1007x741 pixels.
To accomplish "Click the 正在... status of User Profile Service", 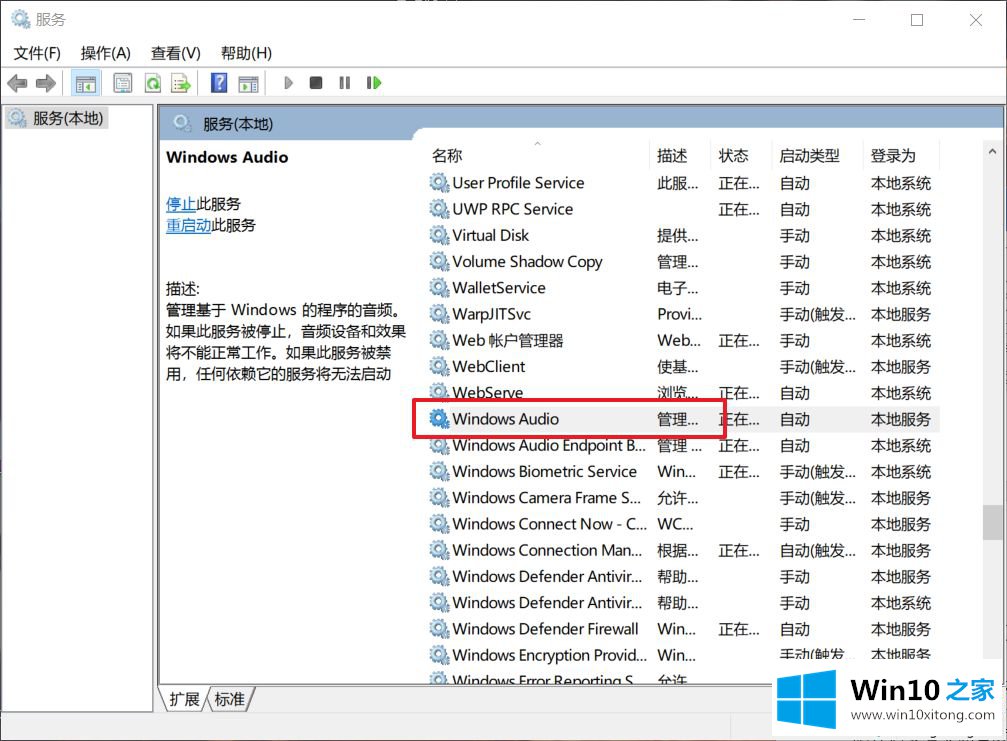I will tap(739, 183).
